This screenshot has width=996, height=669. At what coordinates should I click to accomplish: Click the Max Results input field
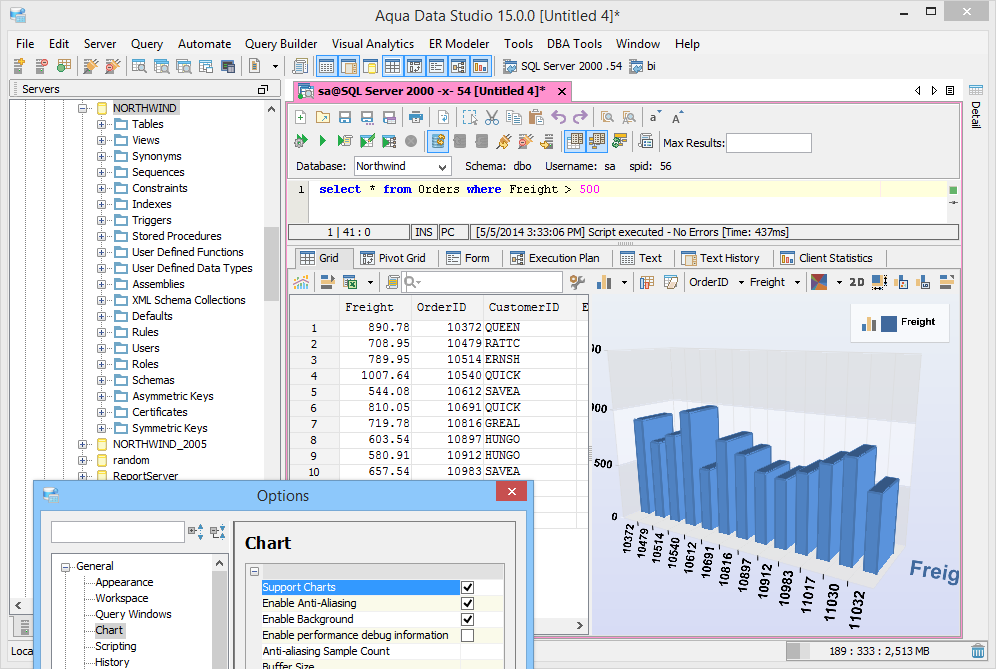(x=769, y=143)
